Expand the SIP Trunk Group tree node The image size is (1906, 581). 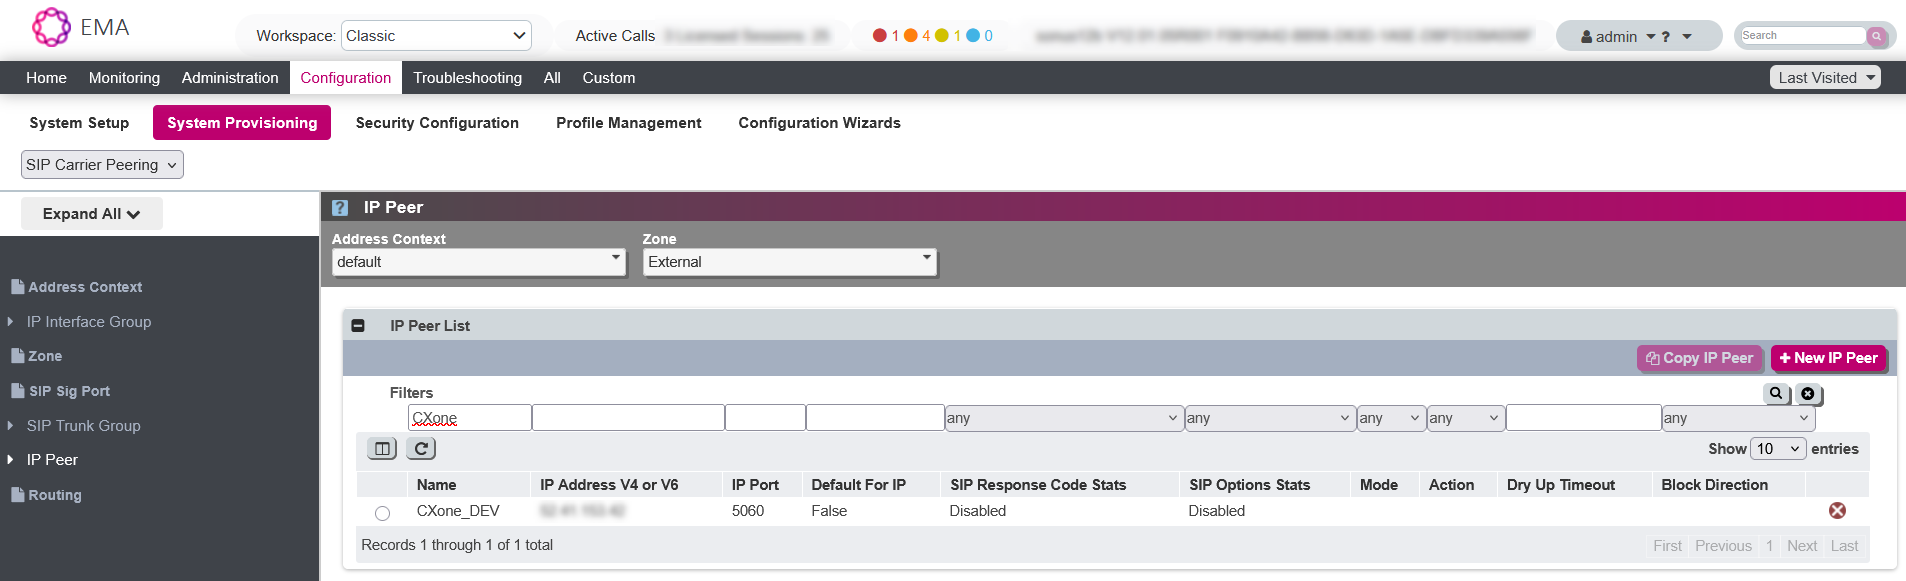(10, 426)
